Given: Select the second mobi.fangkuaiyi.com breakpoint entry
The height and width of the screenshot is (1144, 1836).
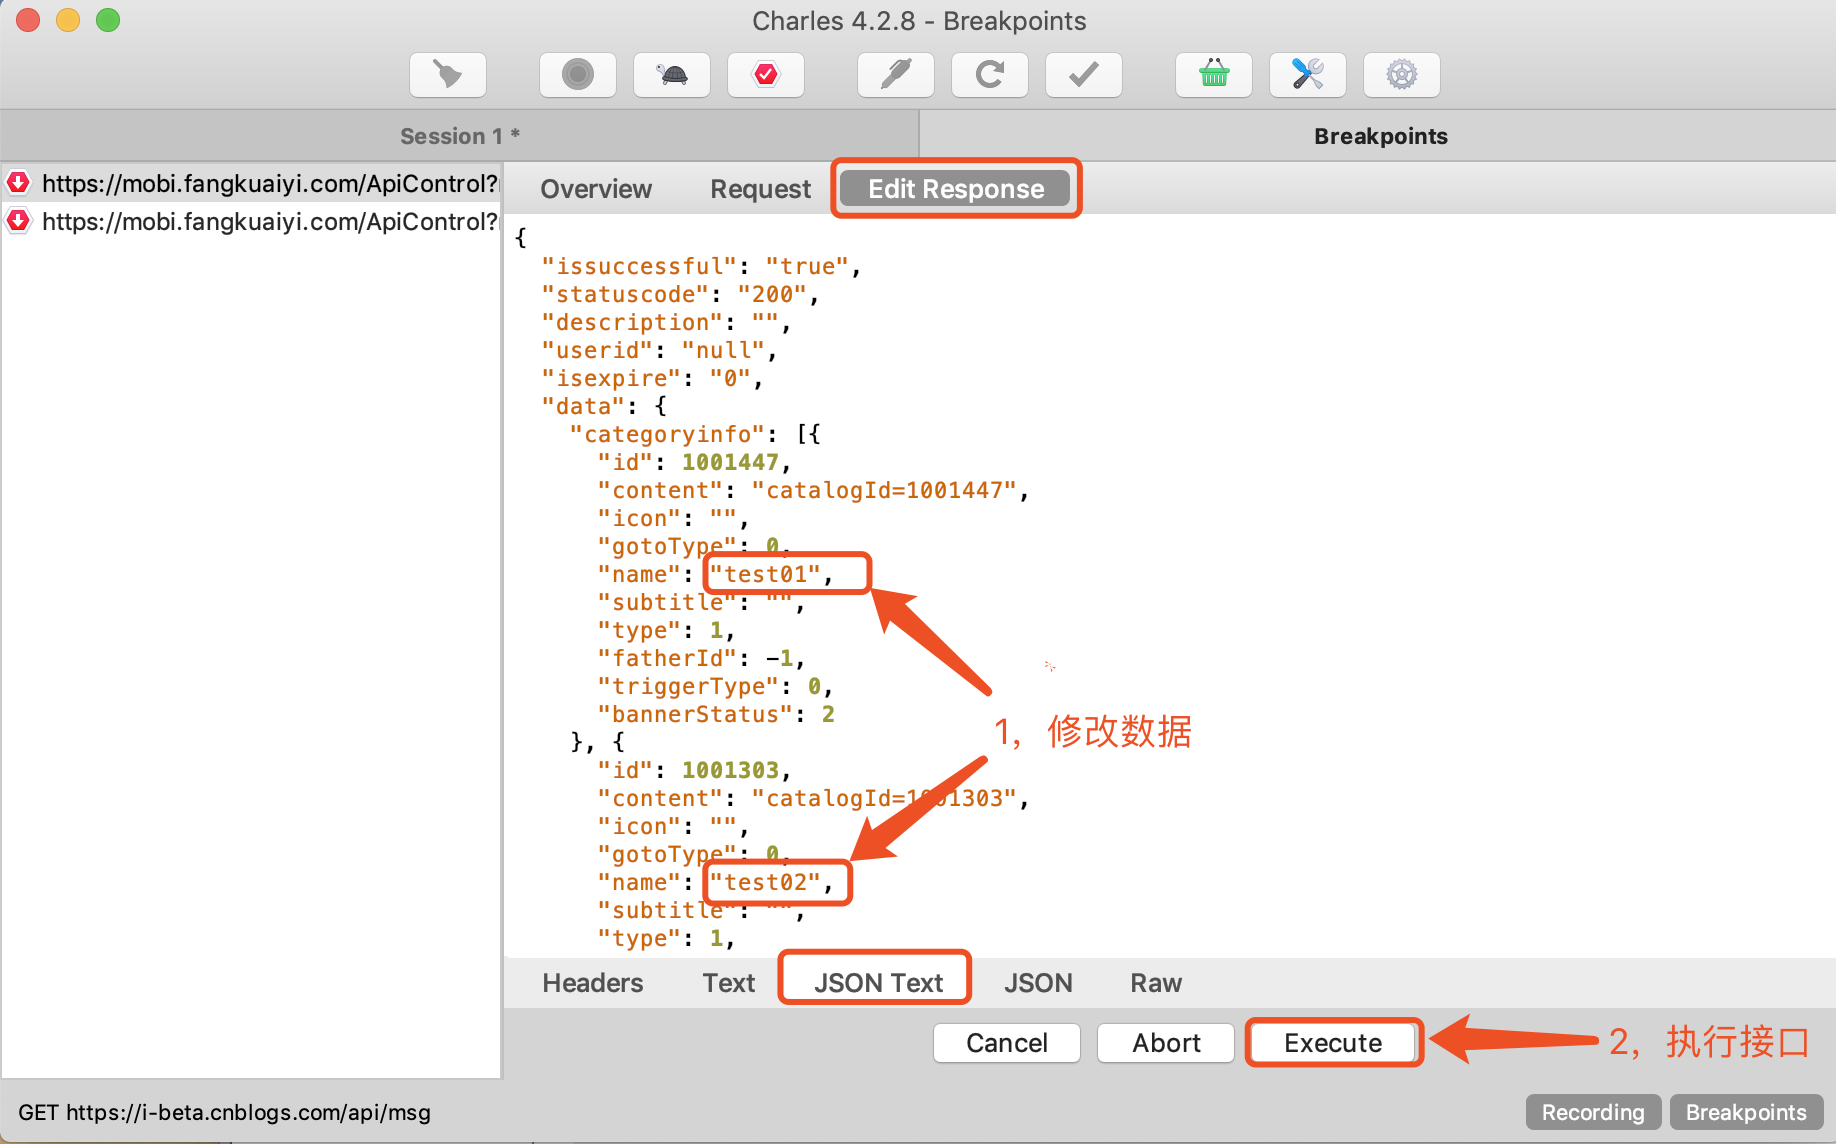Looking at the screenshot, I should pyautogui.click(x=251, y=221).
